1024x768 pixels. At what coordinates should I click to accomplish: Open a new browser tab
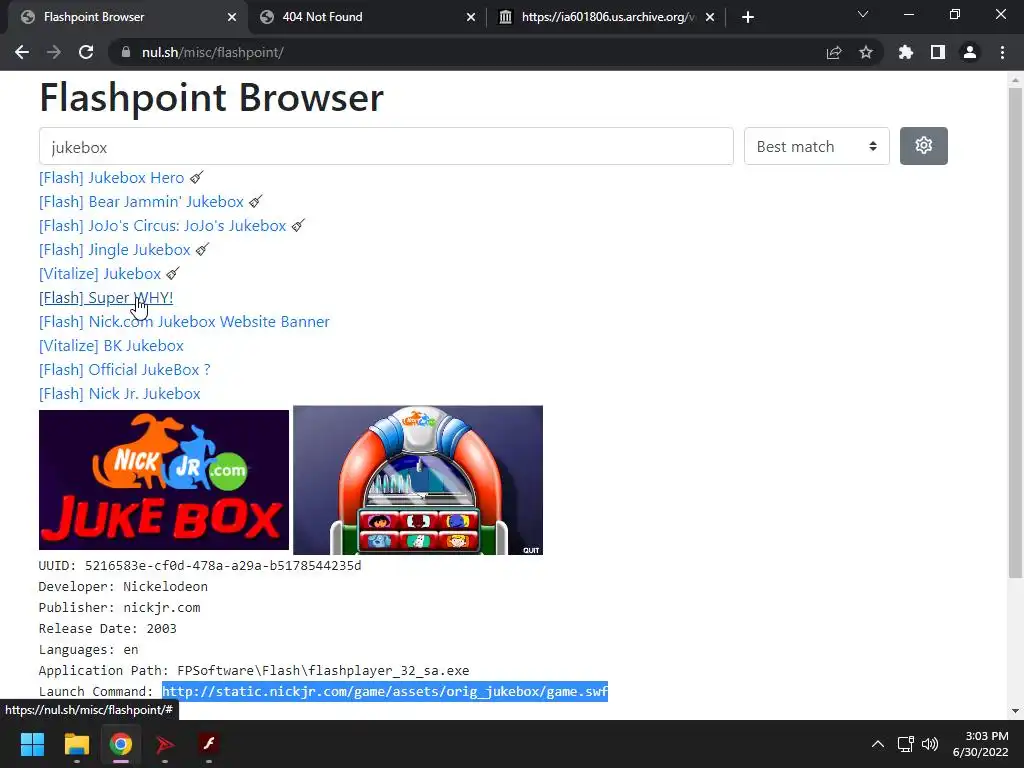click(748, 17)
